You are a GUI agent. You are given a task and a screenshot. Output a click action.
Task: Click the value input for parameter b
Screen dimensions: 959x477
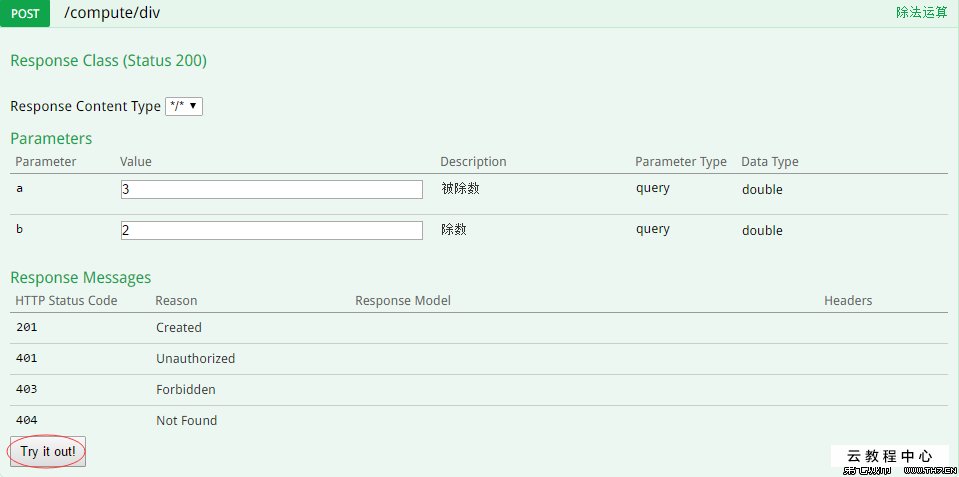click(271, 230)
